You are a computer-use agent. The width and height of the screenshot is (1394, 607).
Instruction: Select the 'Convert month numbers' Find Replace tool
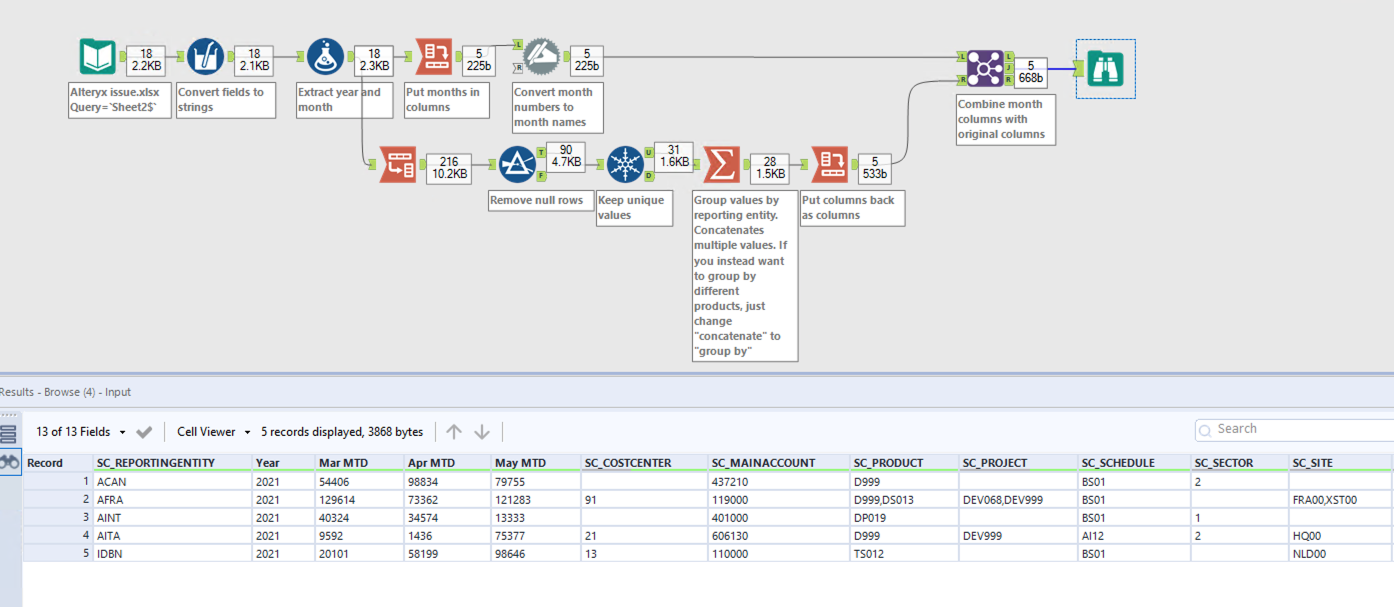pos(541,57)
